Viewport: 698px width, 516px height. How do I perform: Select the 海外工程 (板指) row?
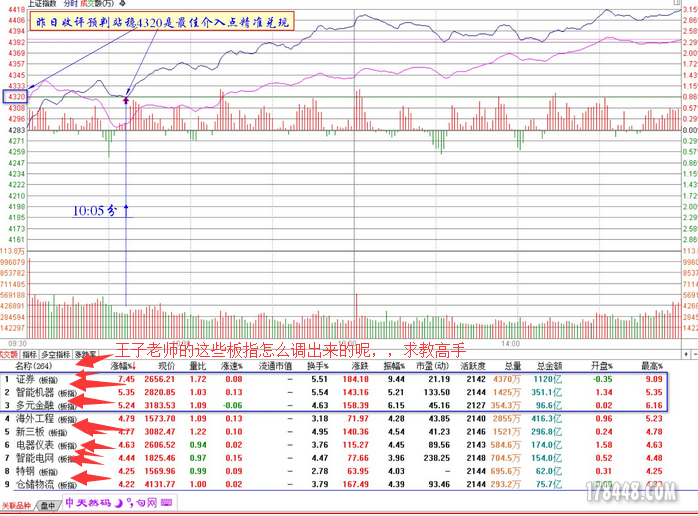[x=334, y=418]
